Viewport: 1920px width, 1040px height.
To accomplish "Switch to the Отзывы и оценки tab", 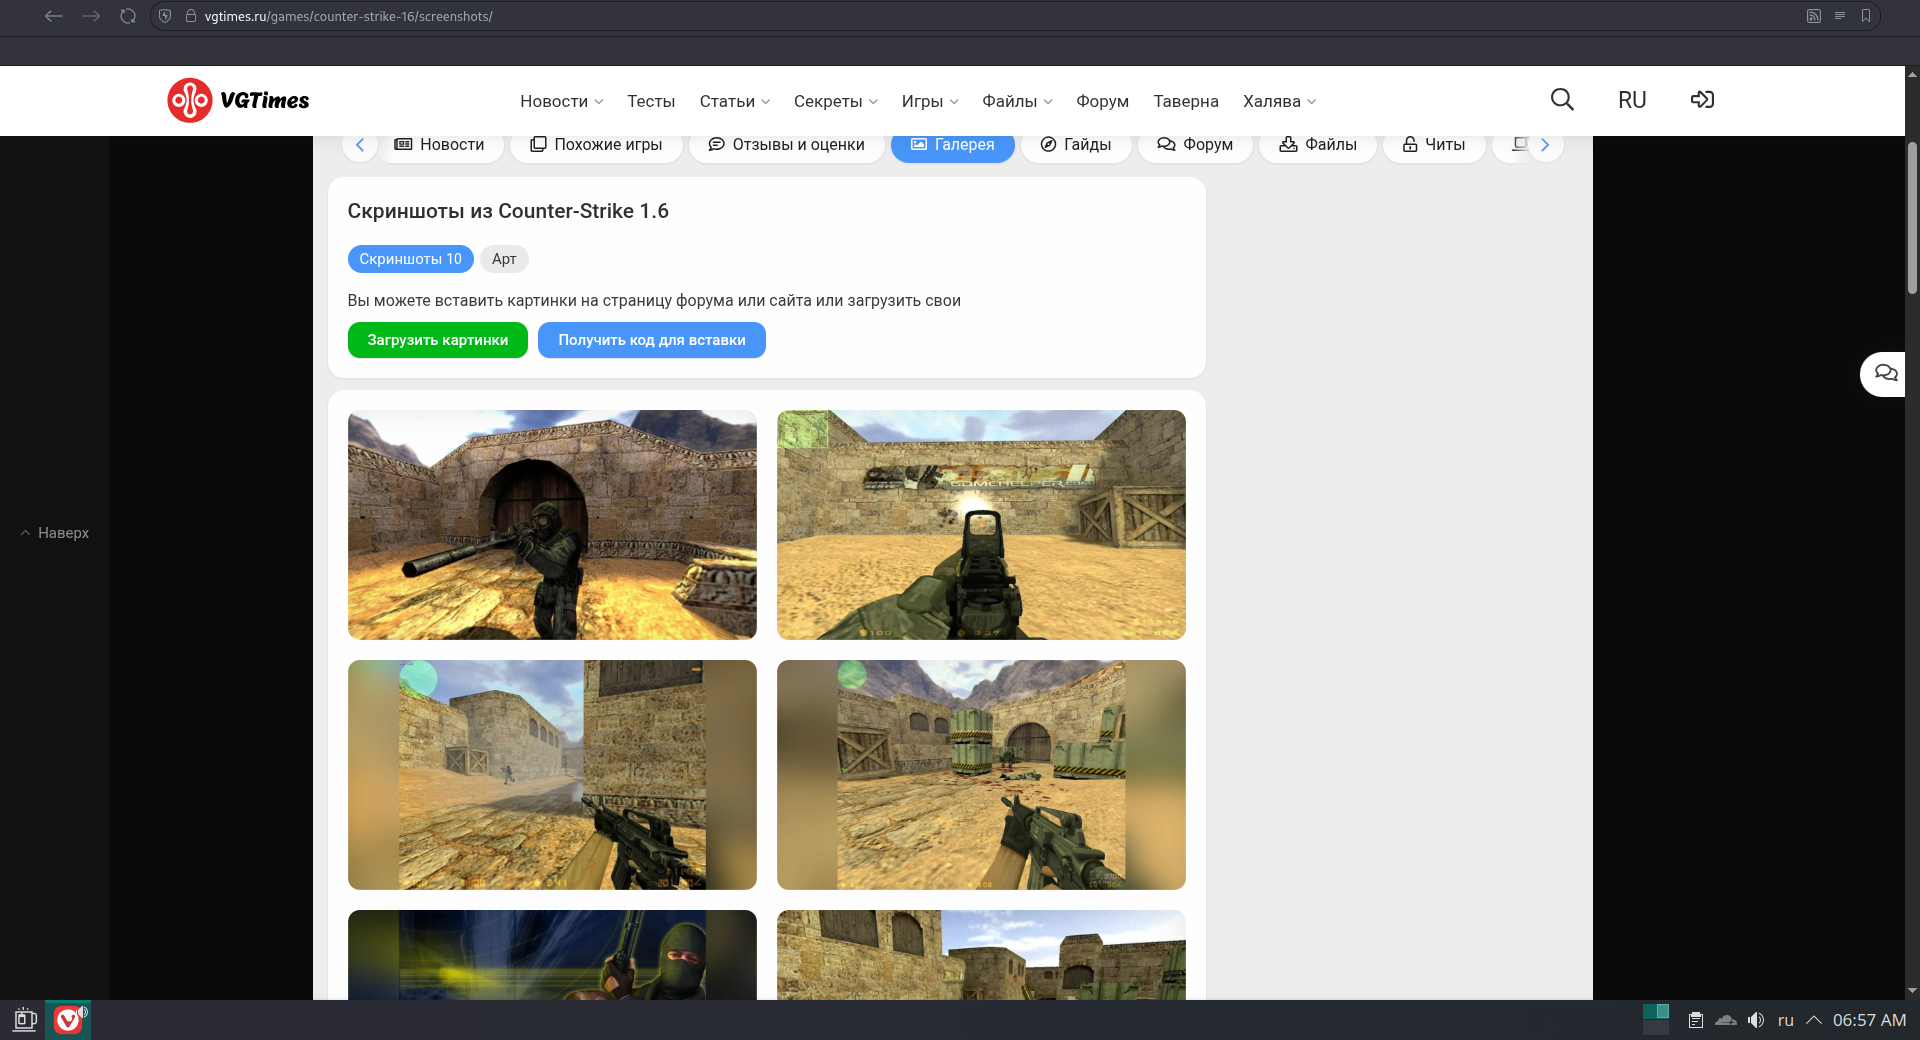I will coord(786,145).
